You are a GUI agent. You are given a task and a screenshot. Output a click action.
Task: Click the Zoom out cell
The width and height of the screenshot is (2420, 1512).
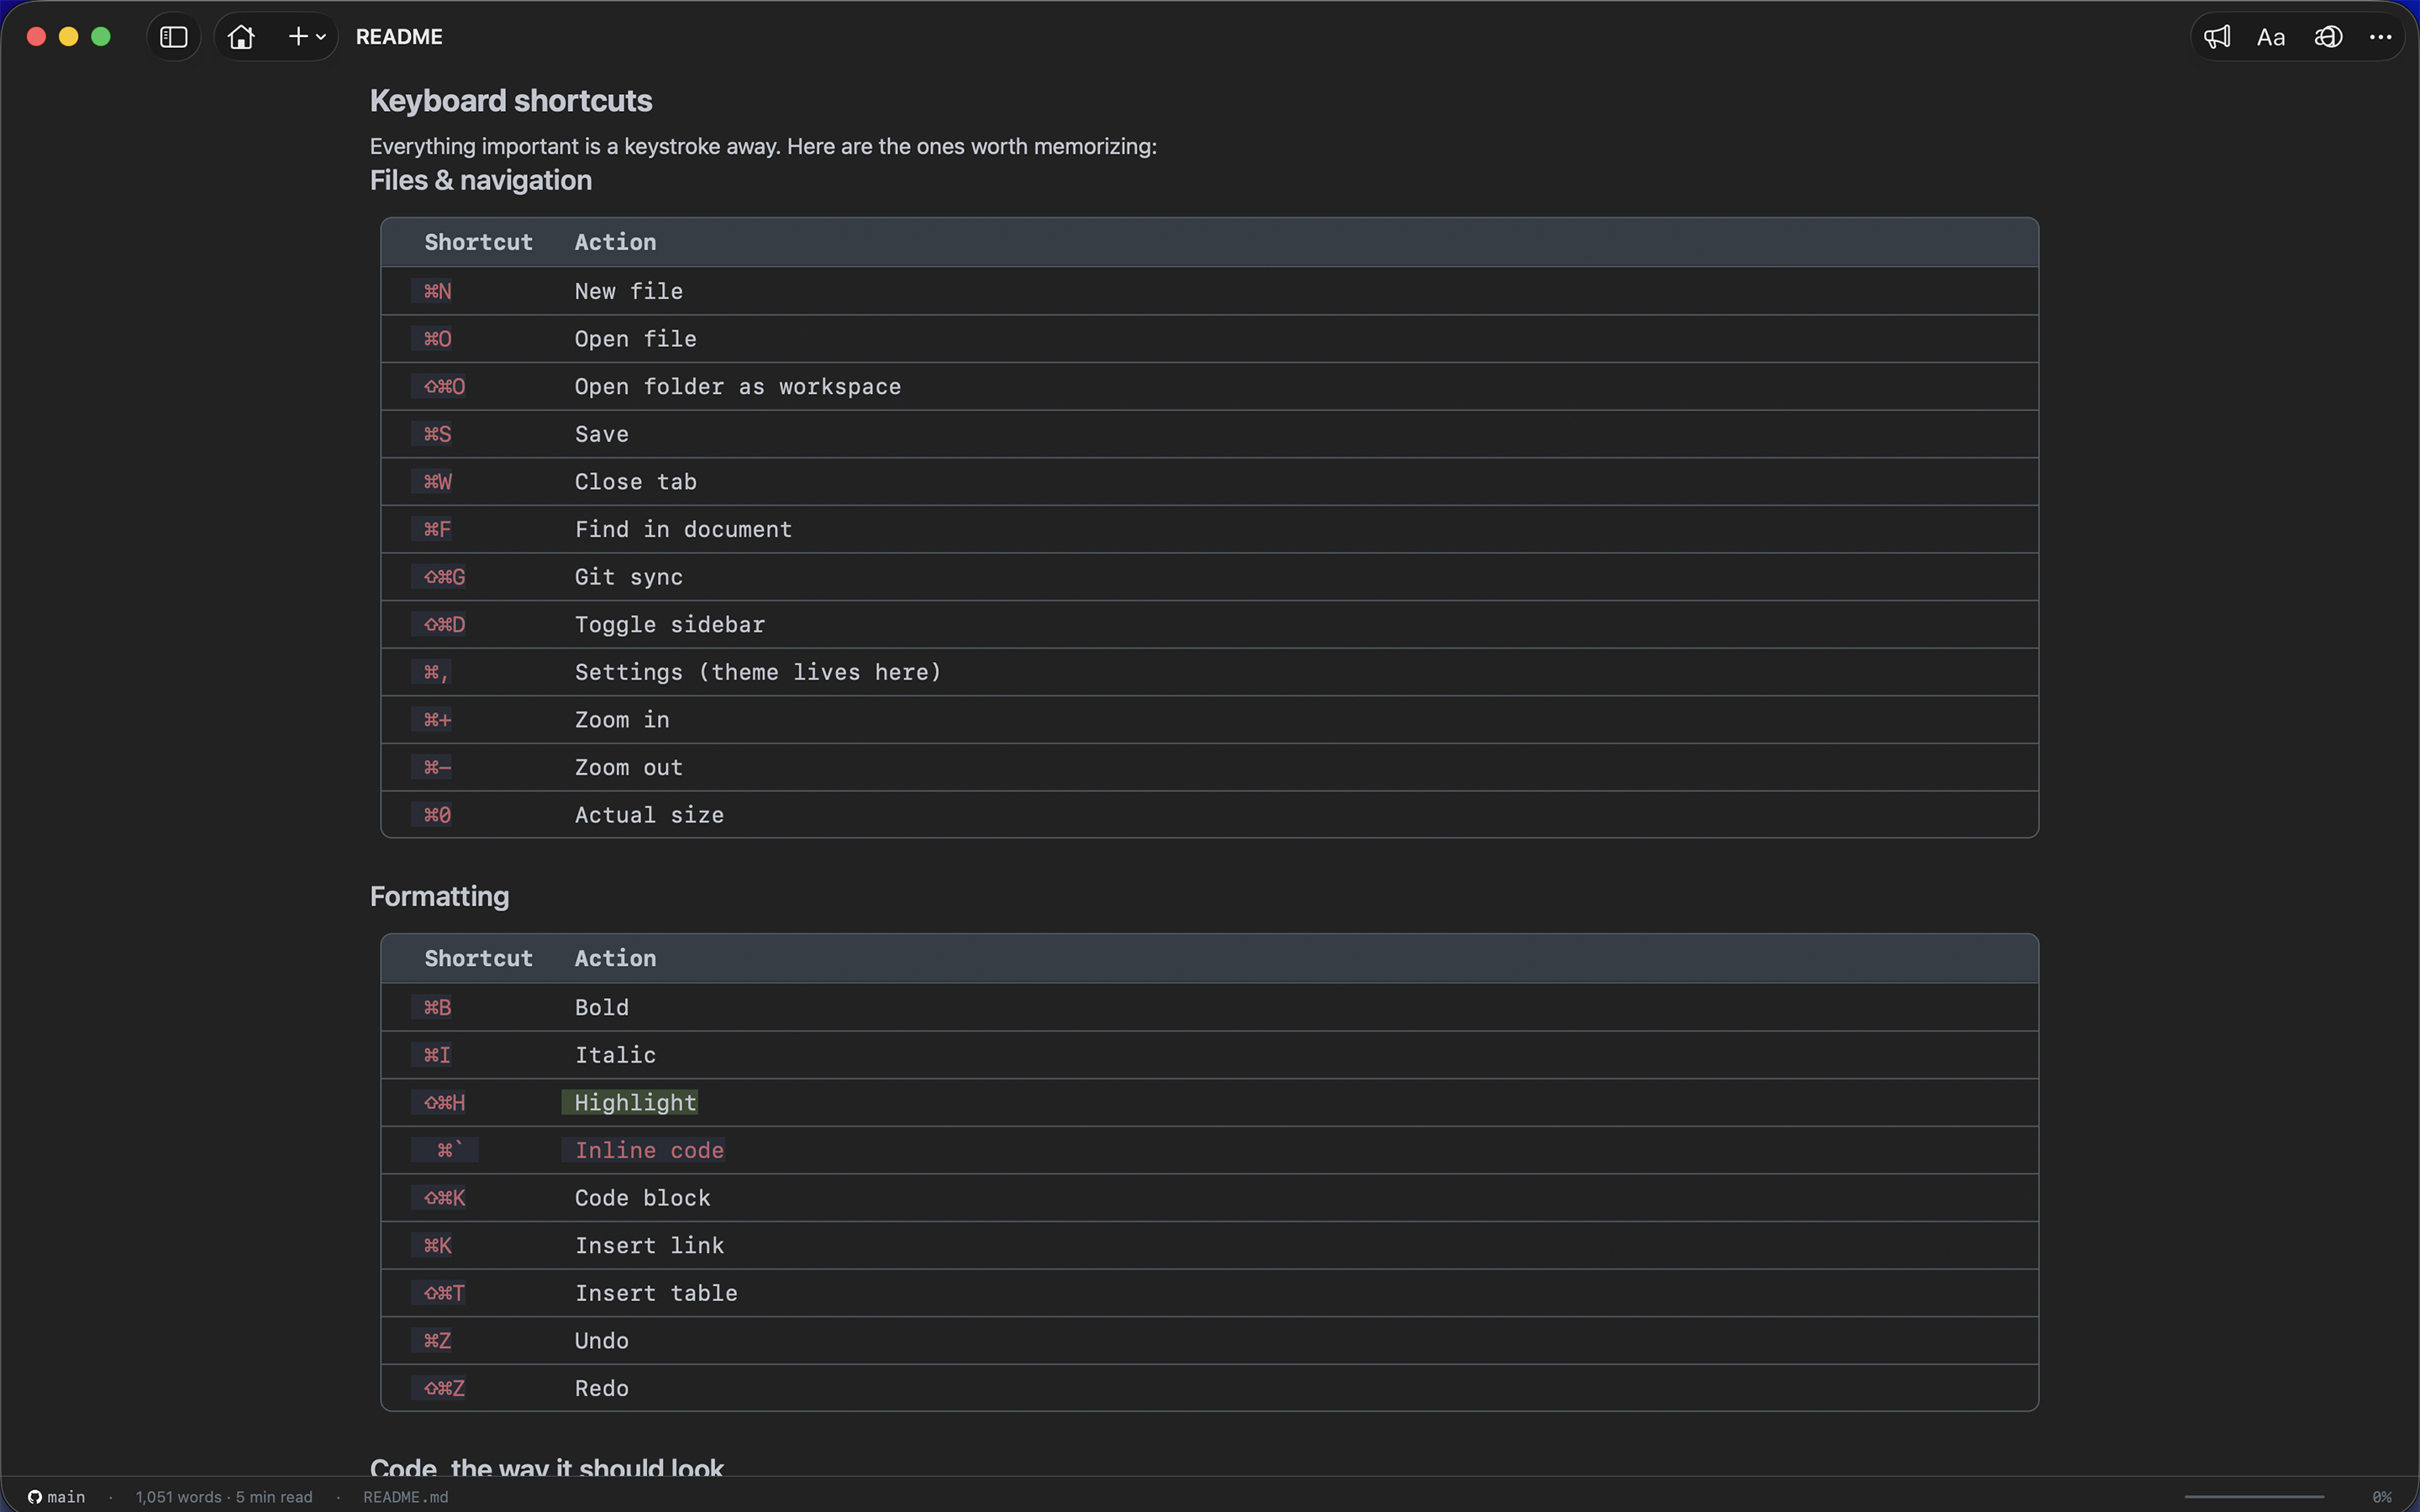[x=629, y=767]
